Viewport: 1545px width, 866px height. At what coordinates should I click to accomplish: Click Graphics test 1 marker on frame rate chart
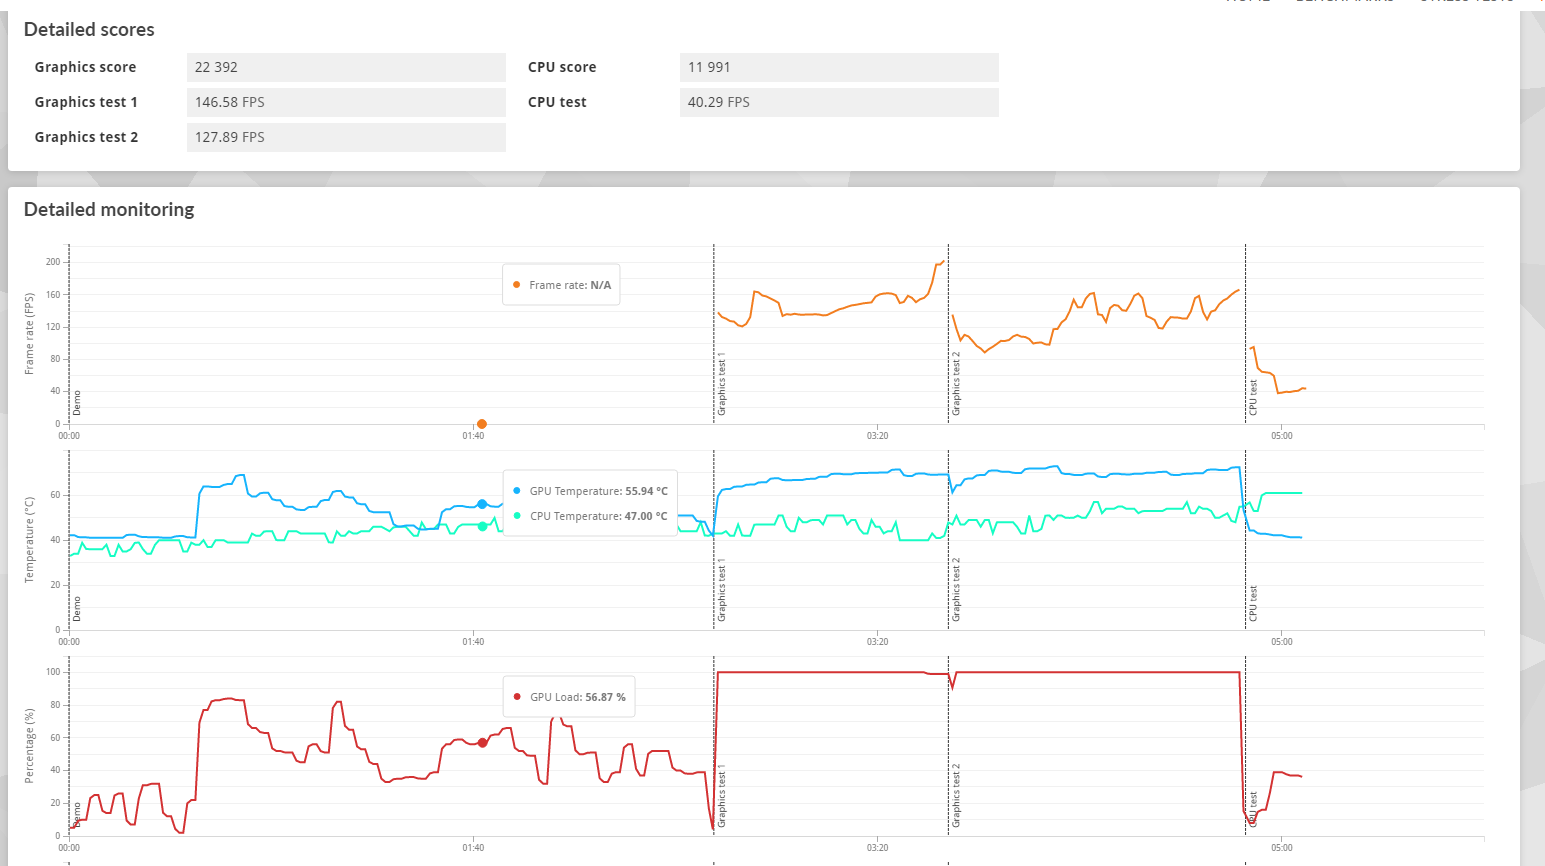click(x=722, y=384)
